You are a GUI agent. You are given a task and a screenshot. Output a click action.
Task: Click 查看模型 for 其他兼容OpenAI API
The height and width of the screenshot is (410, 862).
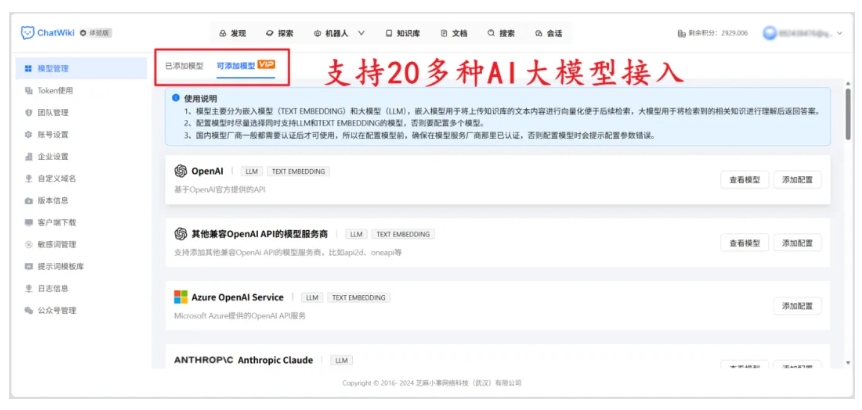coord(744,243)
